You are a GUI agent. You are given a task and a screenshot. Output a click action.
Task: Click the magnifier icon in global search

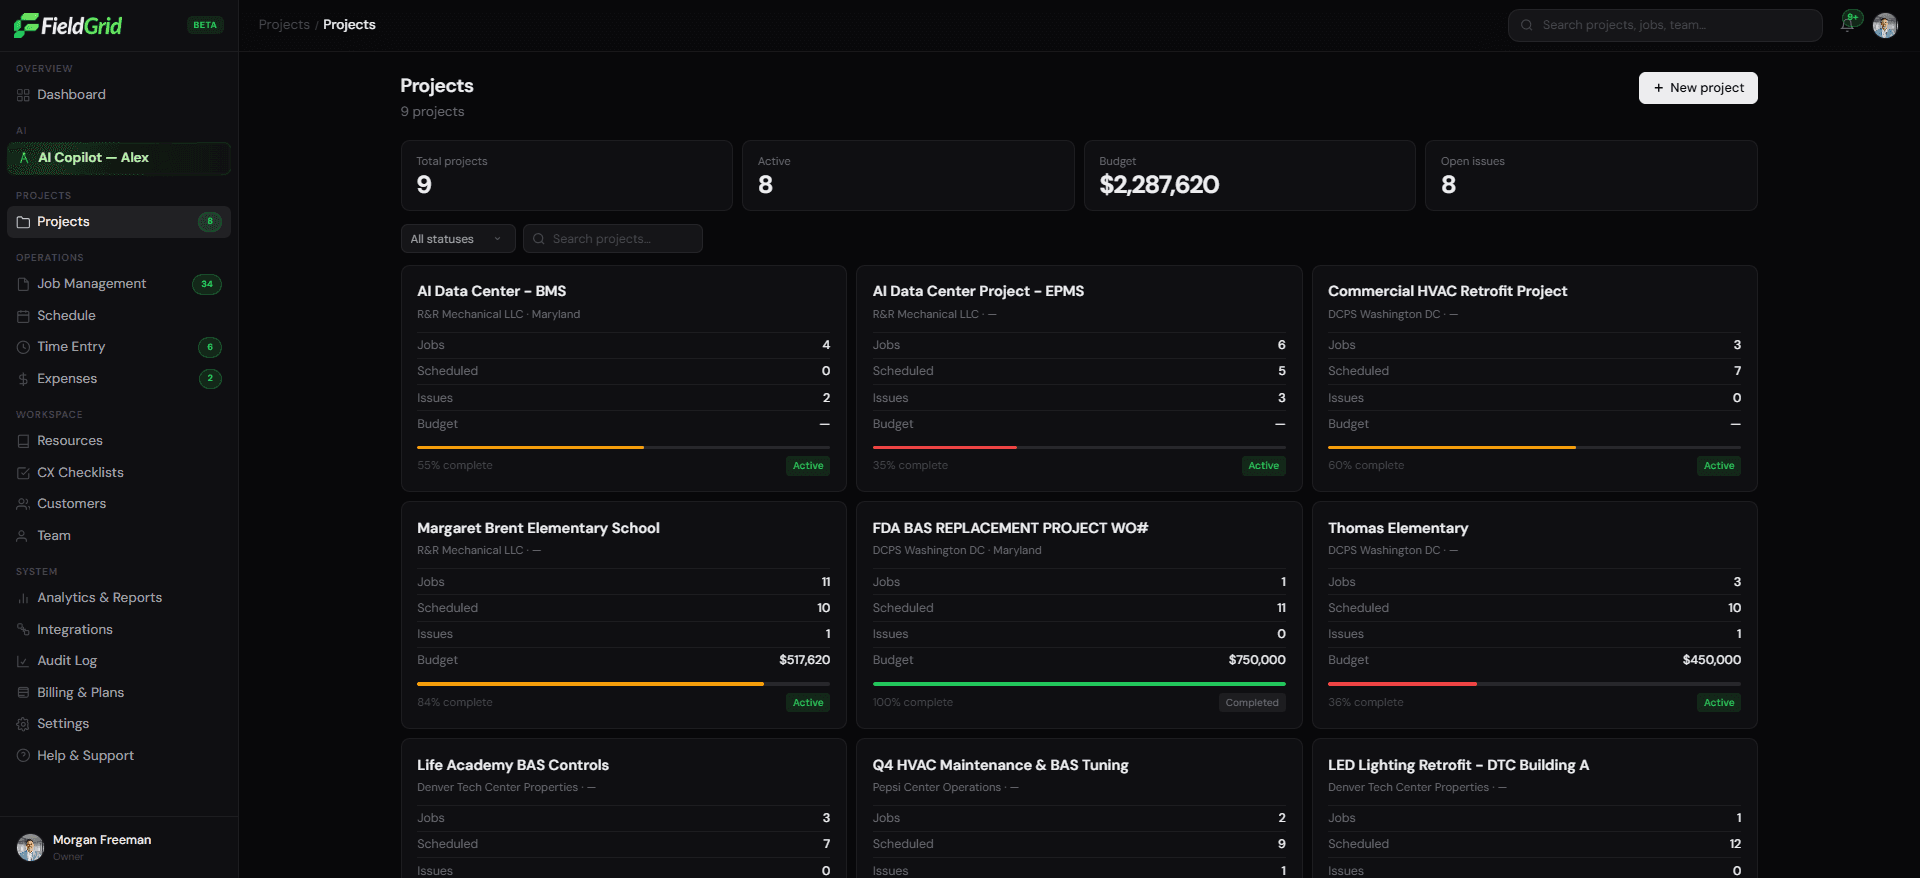(x=1527, y=25)
